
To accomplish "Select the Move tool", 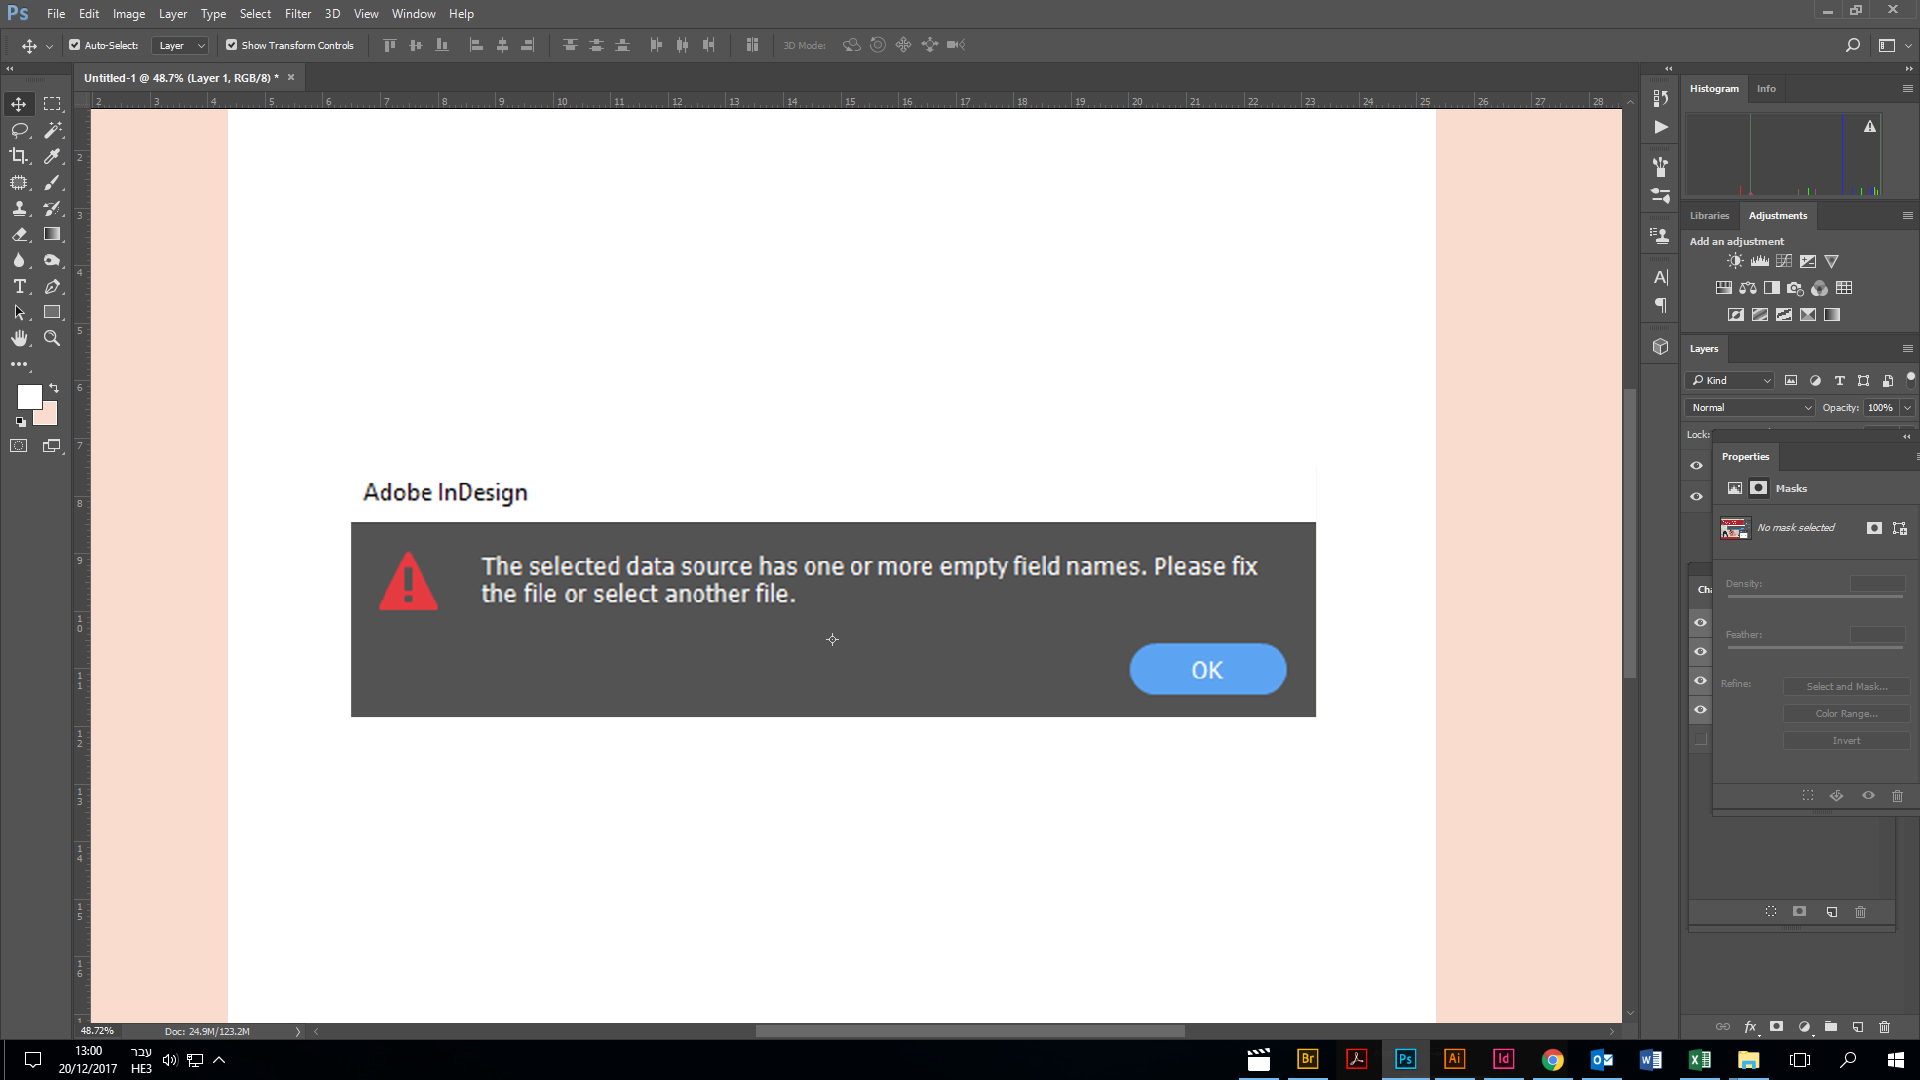I will 19,104.
